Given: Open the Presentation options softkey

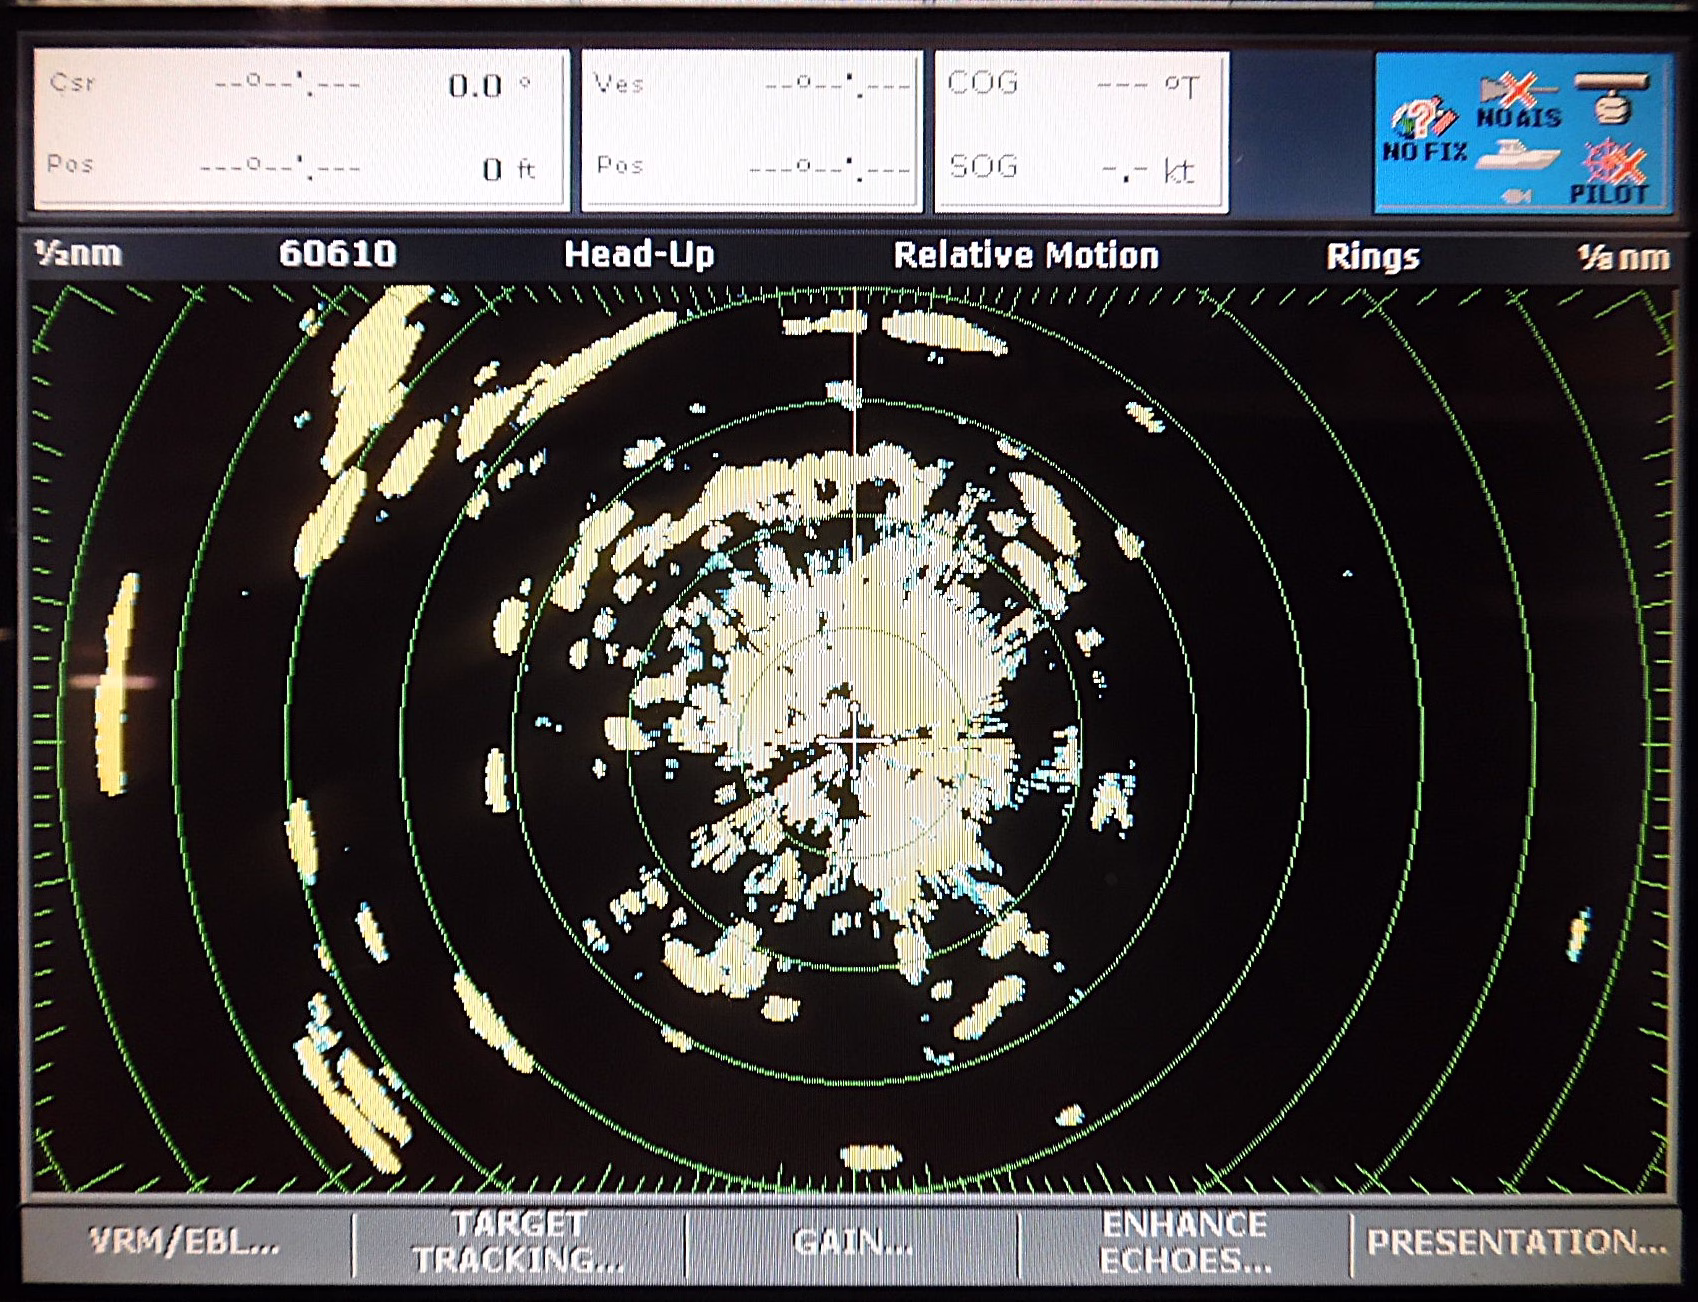Looking at the screenshot, I should [x=1516, y=1243].
